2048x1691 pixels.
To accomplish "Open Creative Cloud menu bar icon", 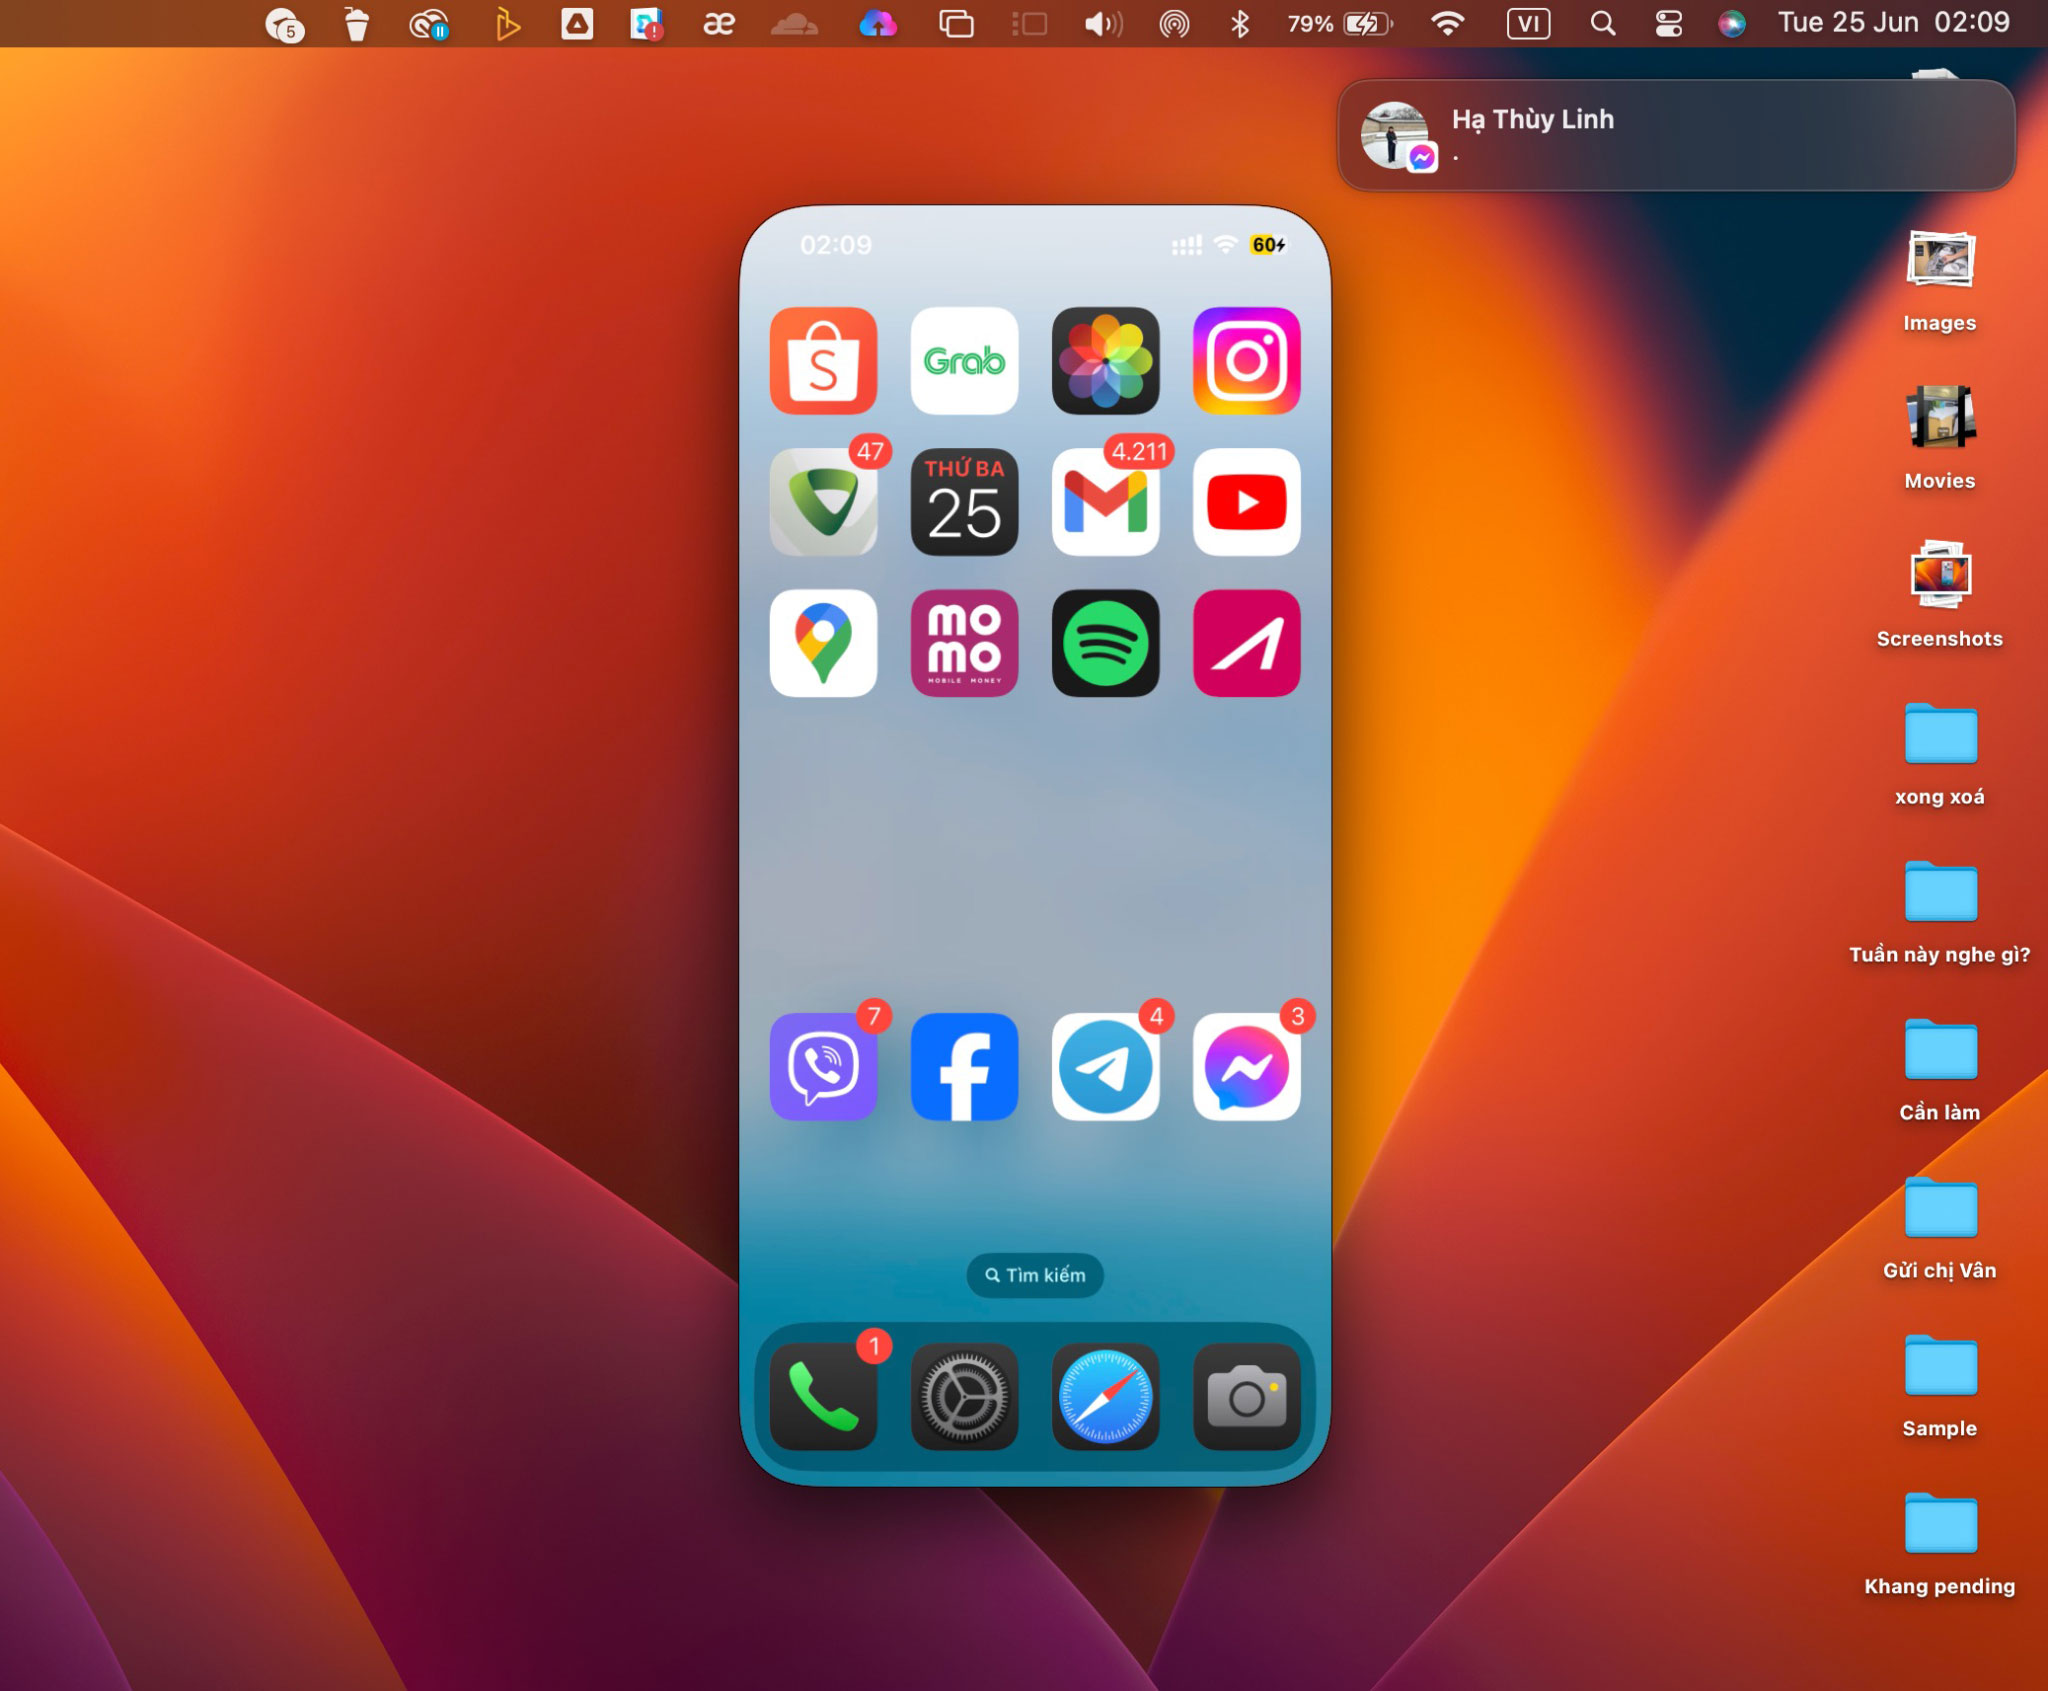I will click(429, 23).
